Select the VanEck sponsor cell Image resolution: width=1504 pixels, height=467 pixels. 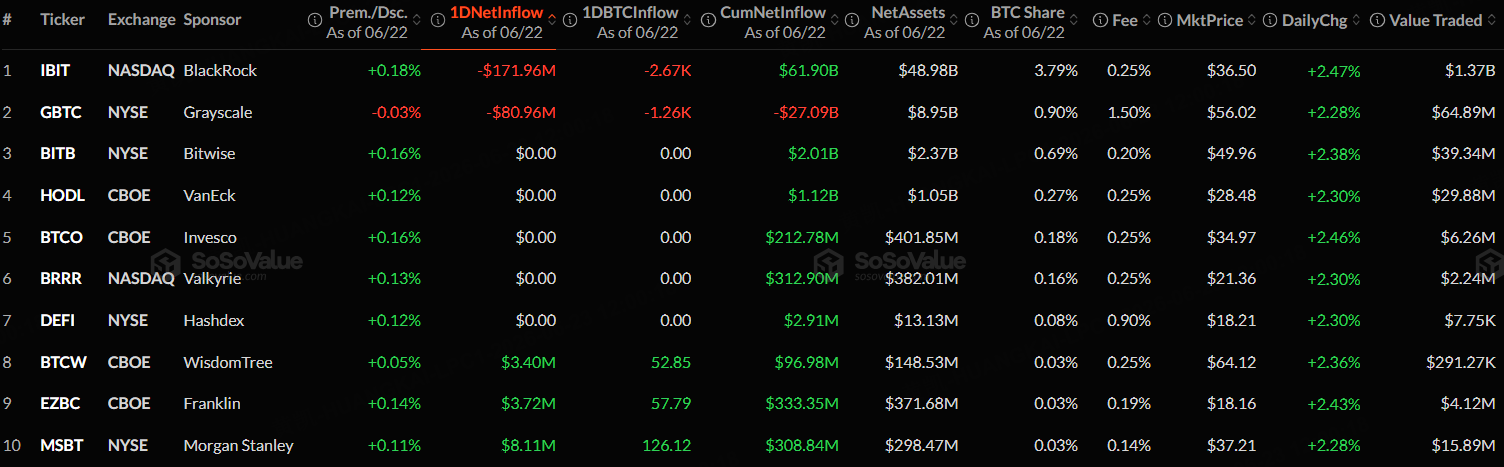[210, 195]
